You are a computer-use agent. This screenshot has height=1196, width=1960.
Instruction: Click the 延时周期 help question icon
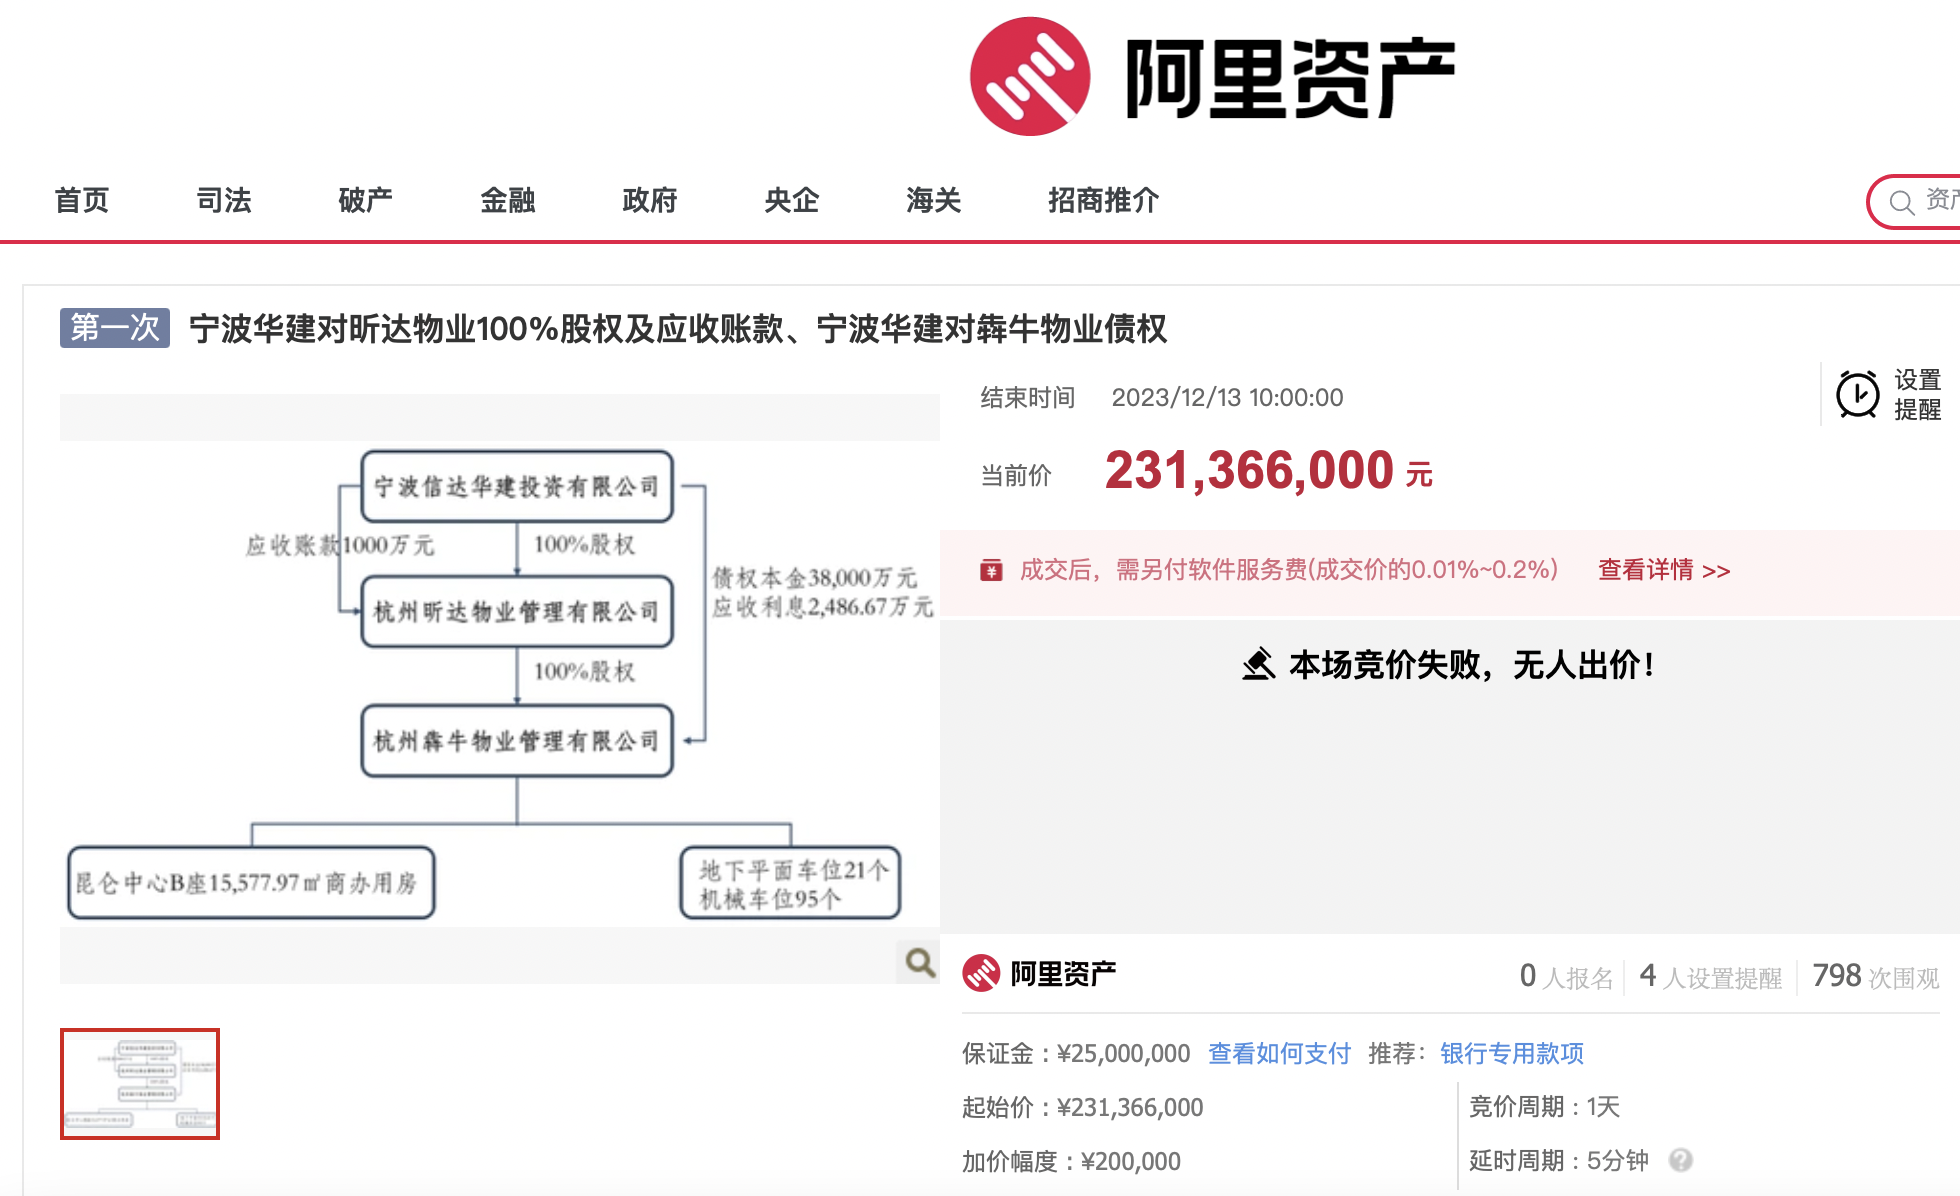(x=1681, y=1160)
